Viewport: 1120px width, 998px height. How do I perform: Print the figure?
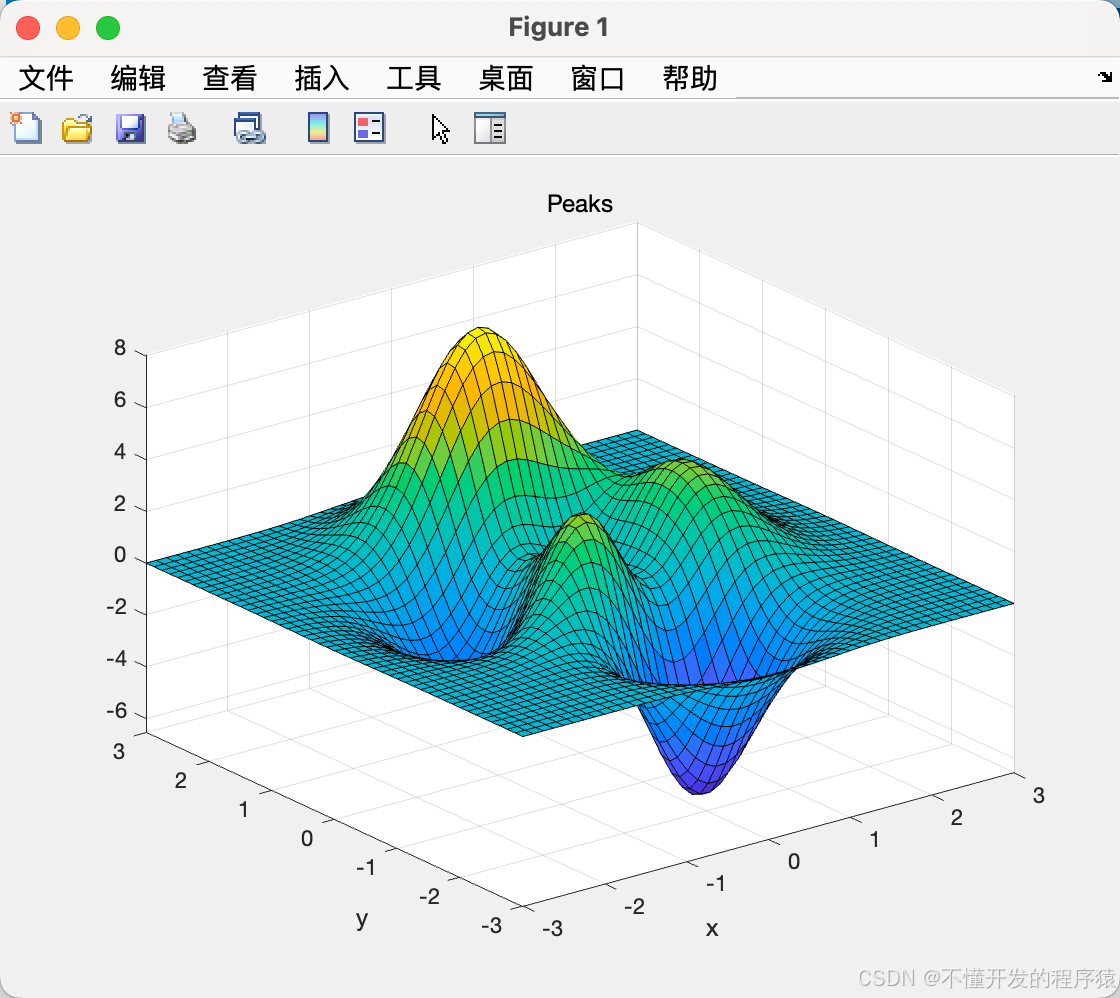pyautogui.click(x=182, y=128)
